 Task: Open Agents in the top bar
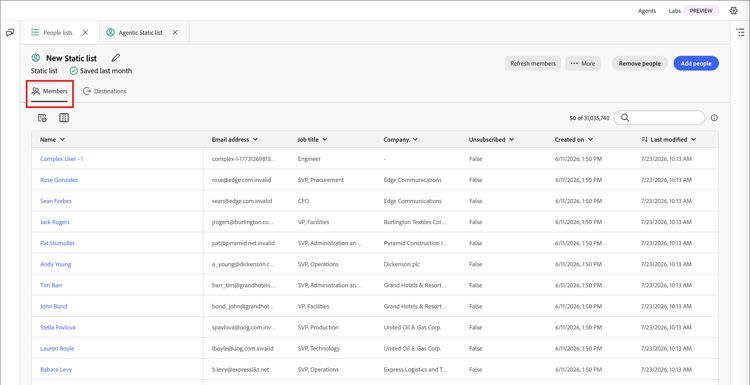[647, 11]
